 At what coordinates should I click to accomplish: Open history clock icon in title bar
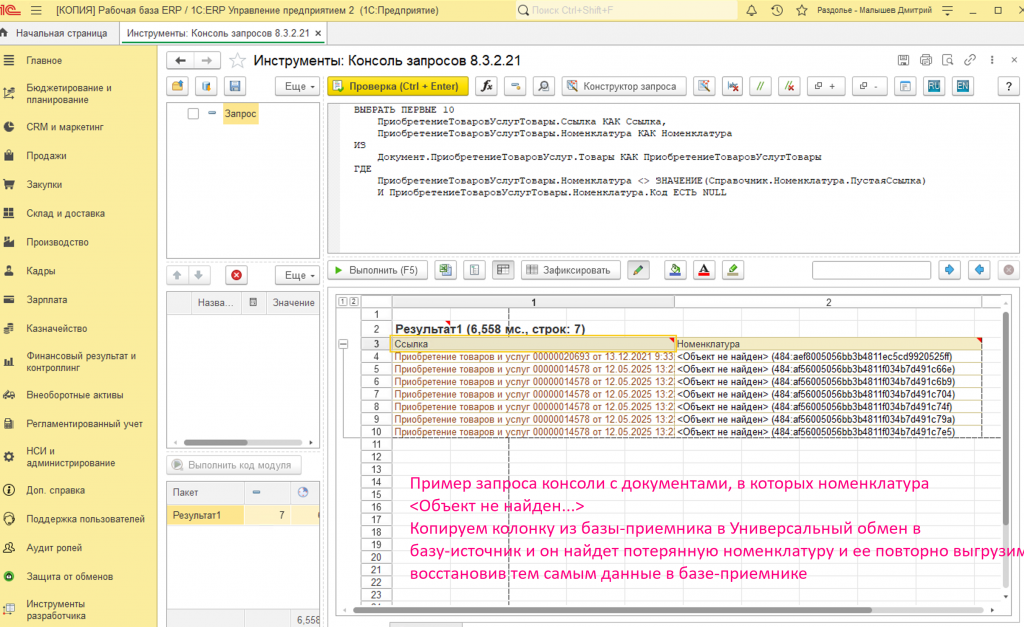tap(776, 10)
